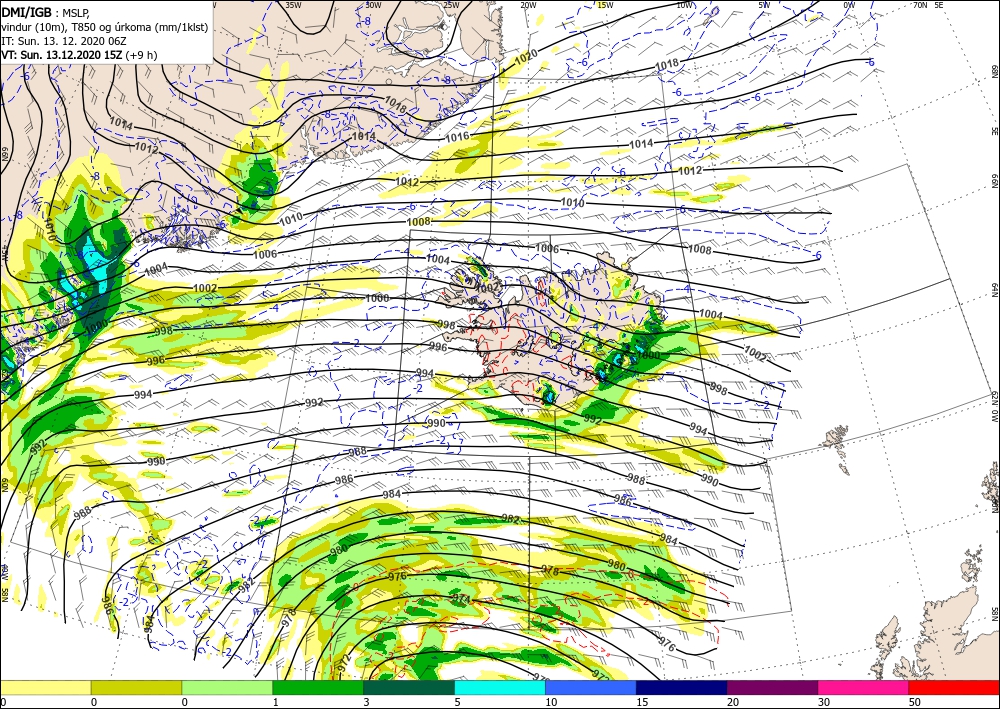Click the "vindur (10m), T850 og úrkoma" line

tap(104, 27)
